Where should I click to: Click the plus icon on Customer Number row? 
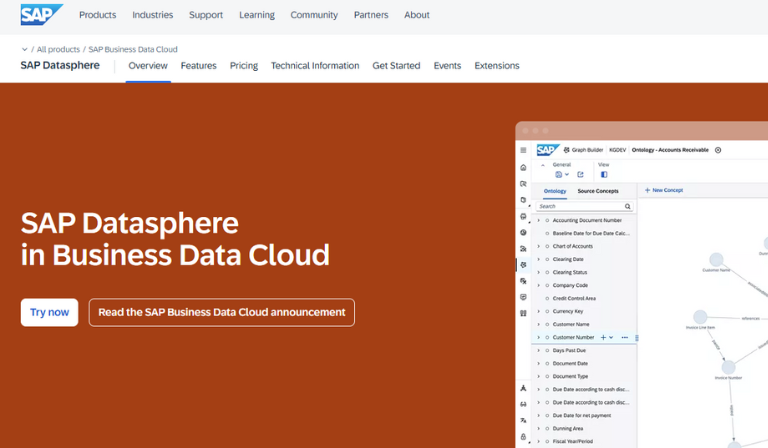click(603, 337)
